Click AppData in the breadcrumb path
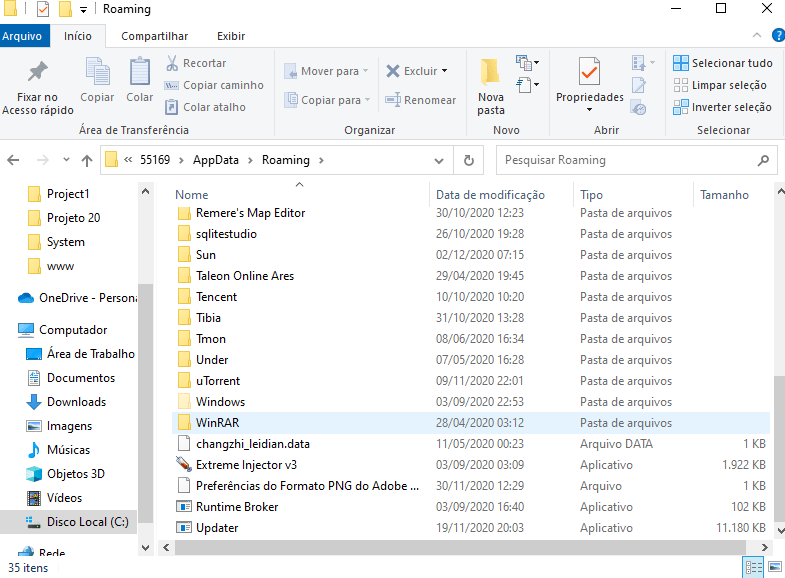The image size is (785, 578). click(x=216, y=160)
